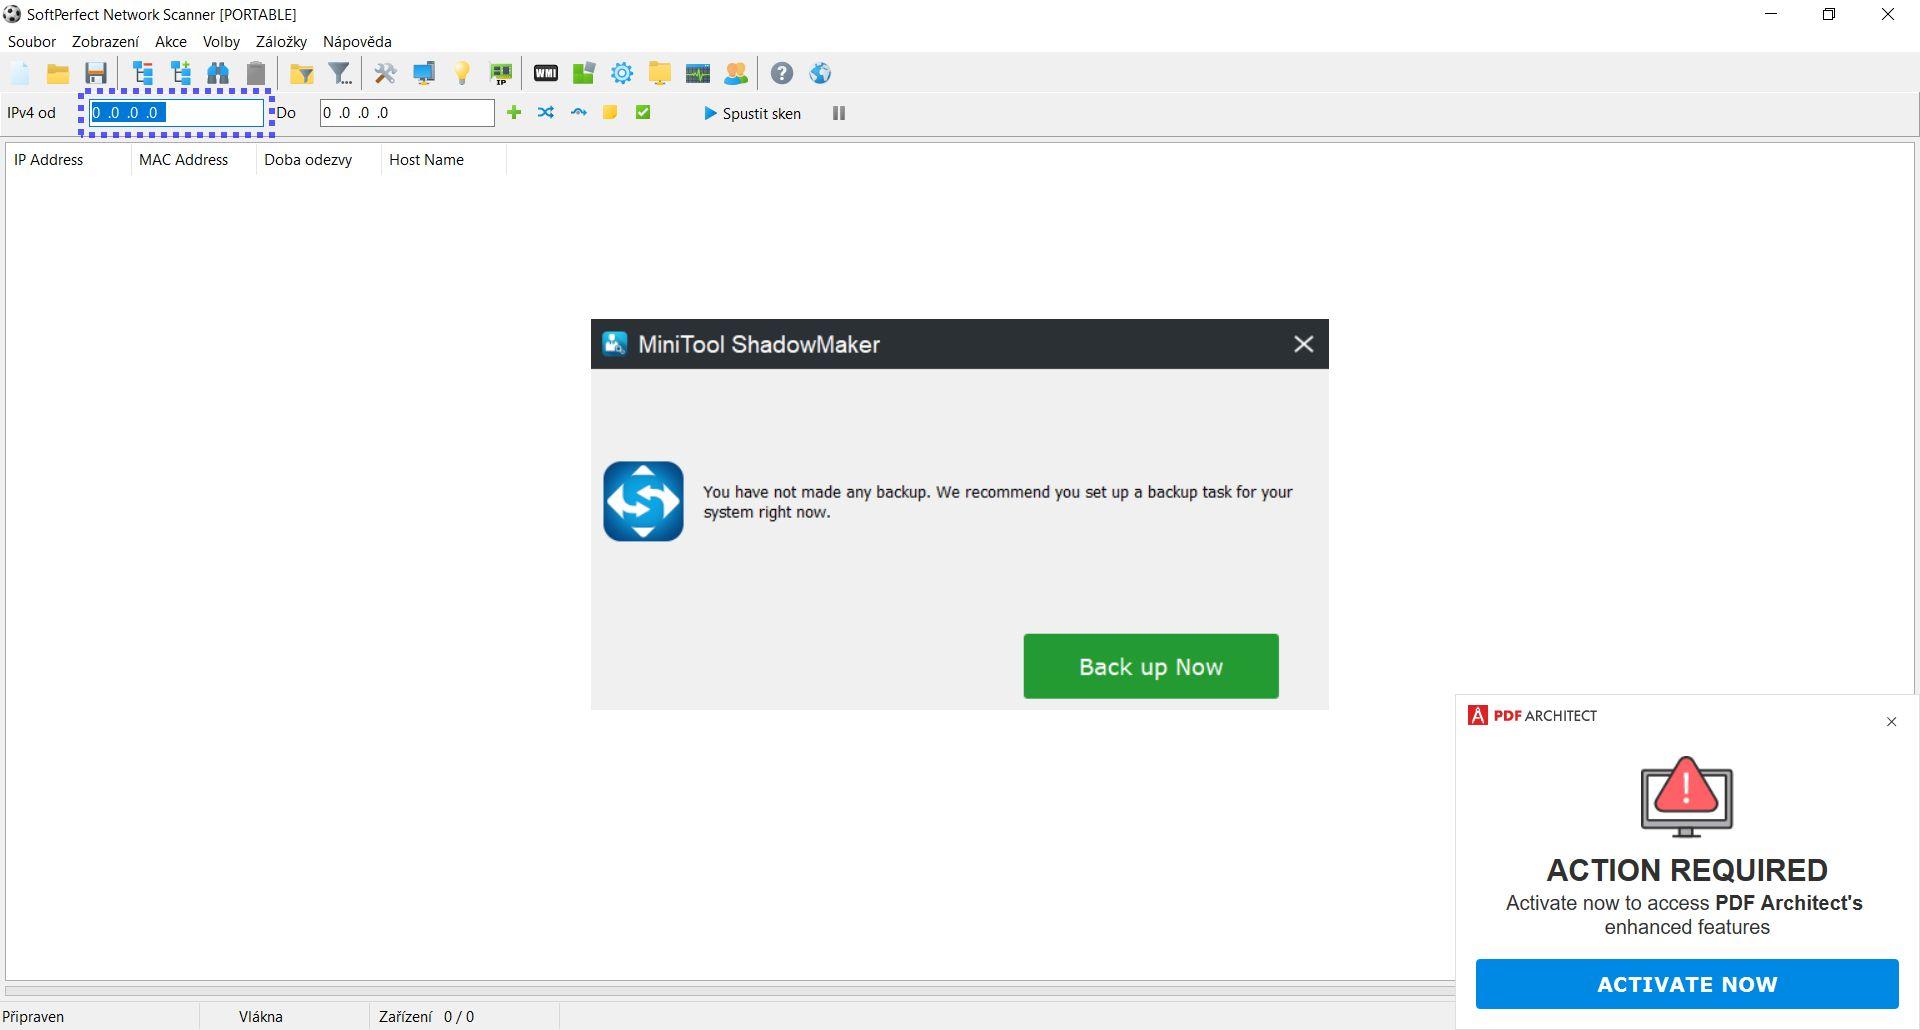Open search with the binoculars icon
Image resolution: width=1920 pixels, height=1030 pixels.
218,73
